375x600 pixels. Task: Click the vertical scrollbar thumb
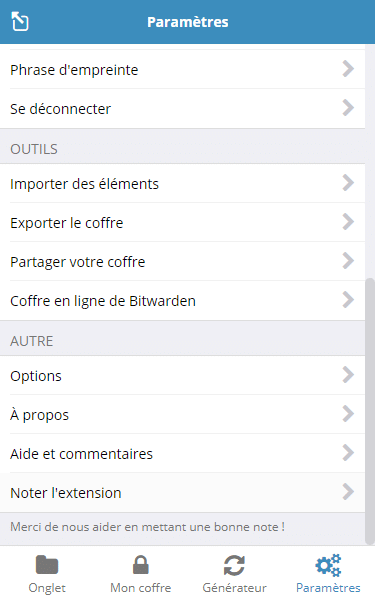pos(370,411)
